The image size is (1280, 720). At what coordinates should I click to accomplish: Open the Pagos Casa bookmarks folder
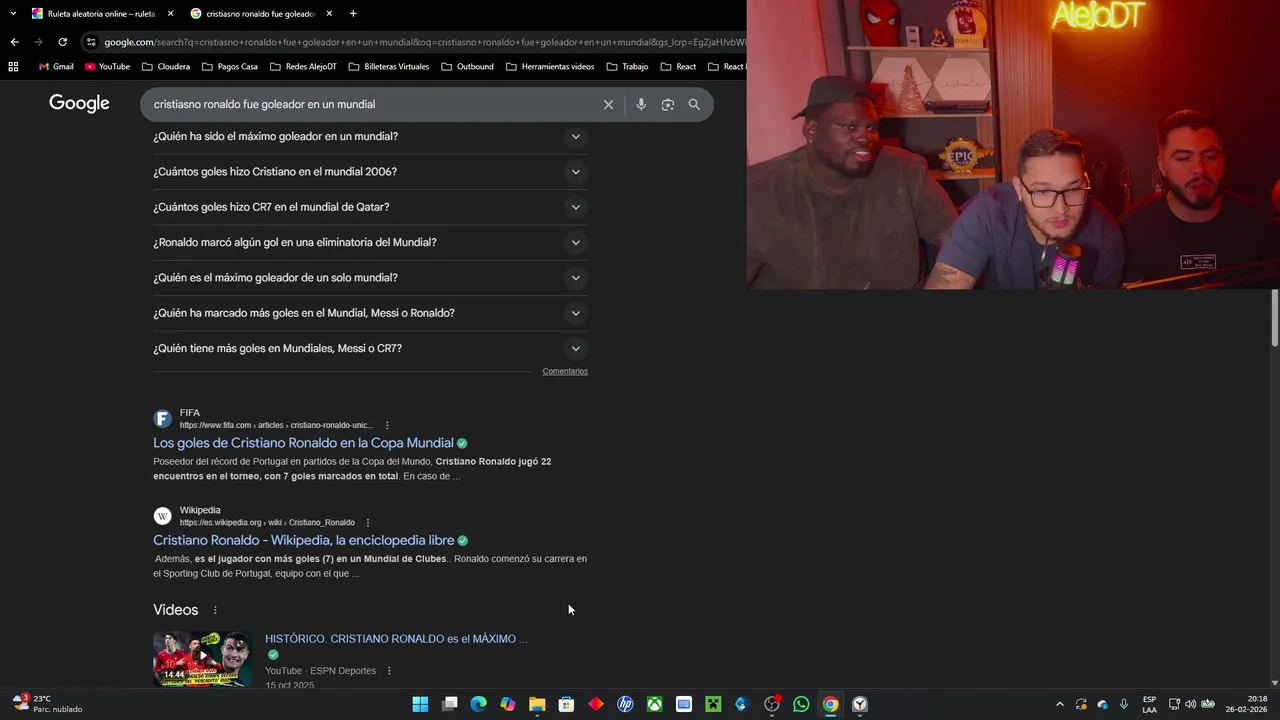click(230, 67)
